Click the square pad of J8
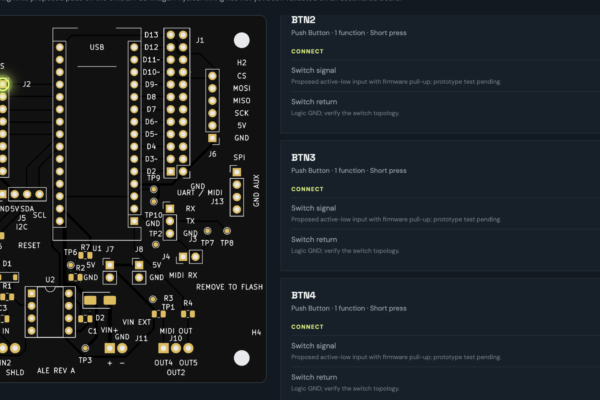 click(x=139, y=265)
